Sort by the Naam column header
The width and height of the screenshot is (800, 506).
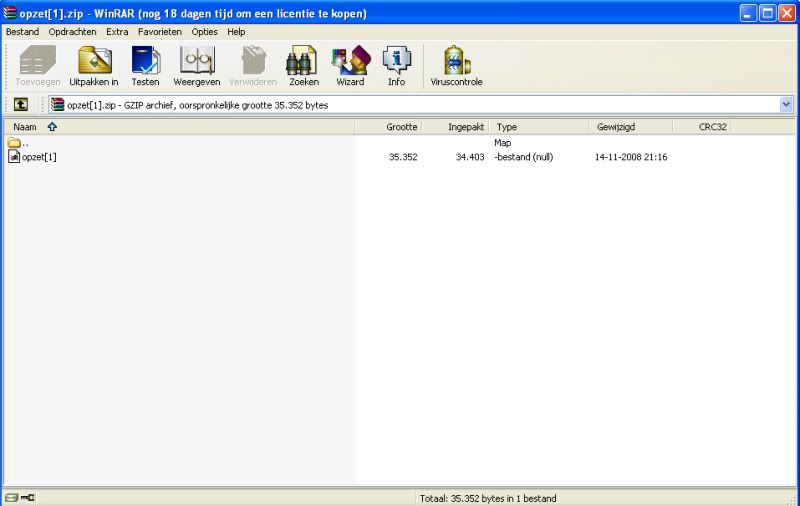179,127
